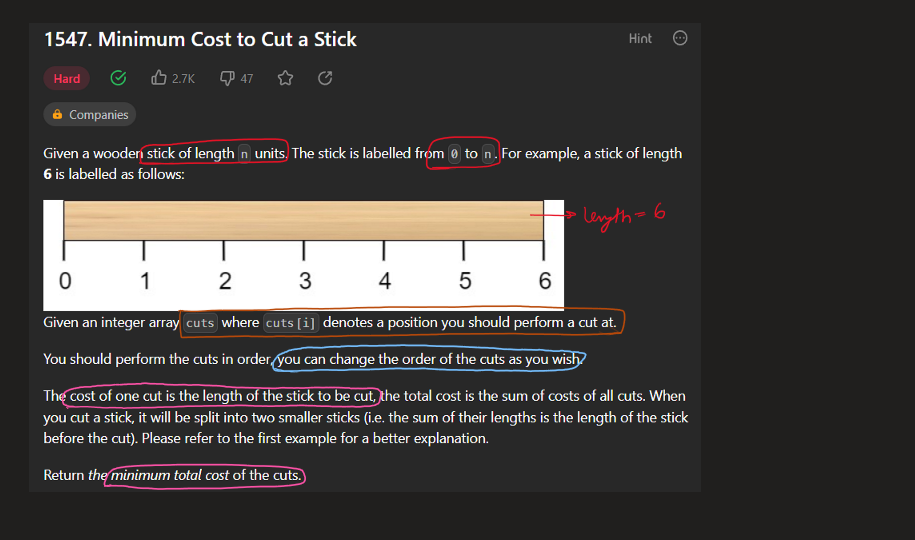Click the share arrow icon
Image resolution: width=915 pixels, height=540 pixels.
point(324,78)
